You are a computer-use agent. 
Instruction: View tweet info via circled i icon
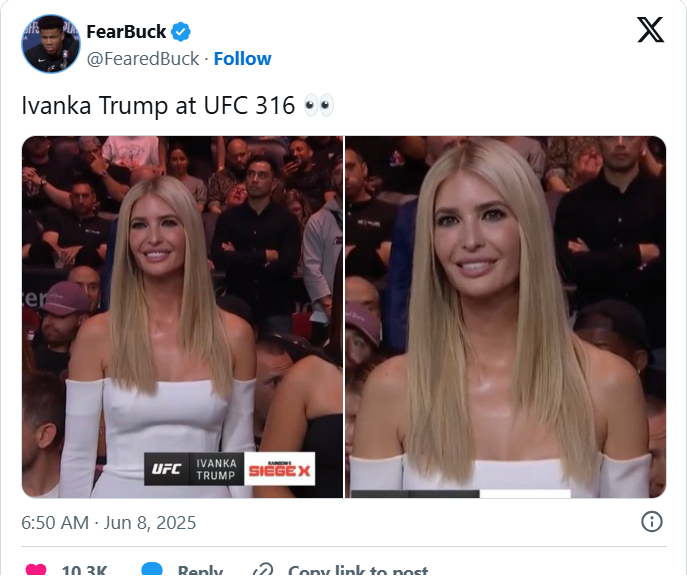652,522
